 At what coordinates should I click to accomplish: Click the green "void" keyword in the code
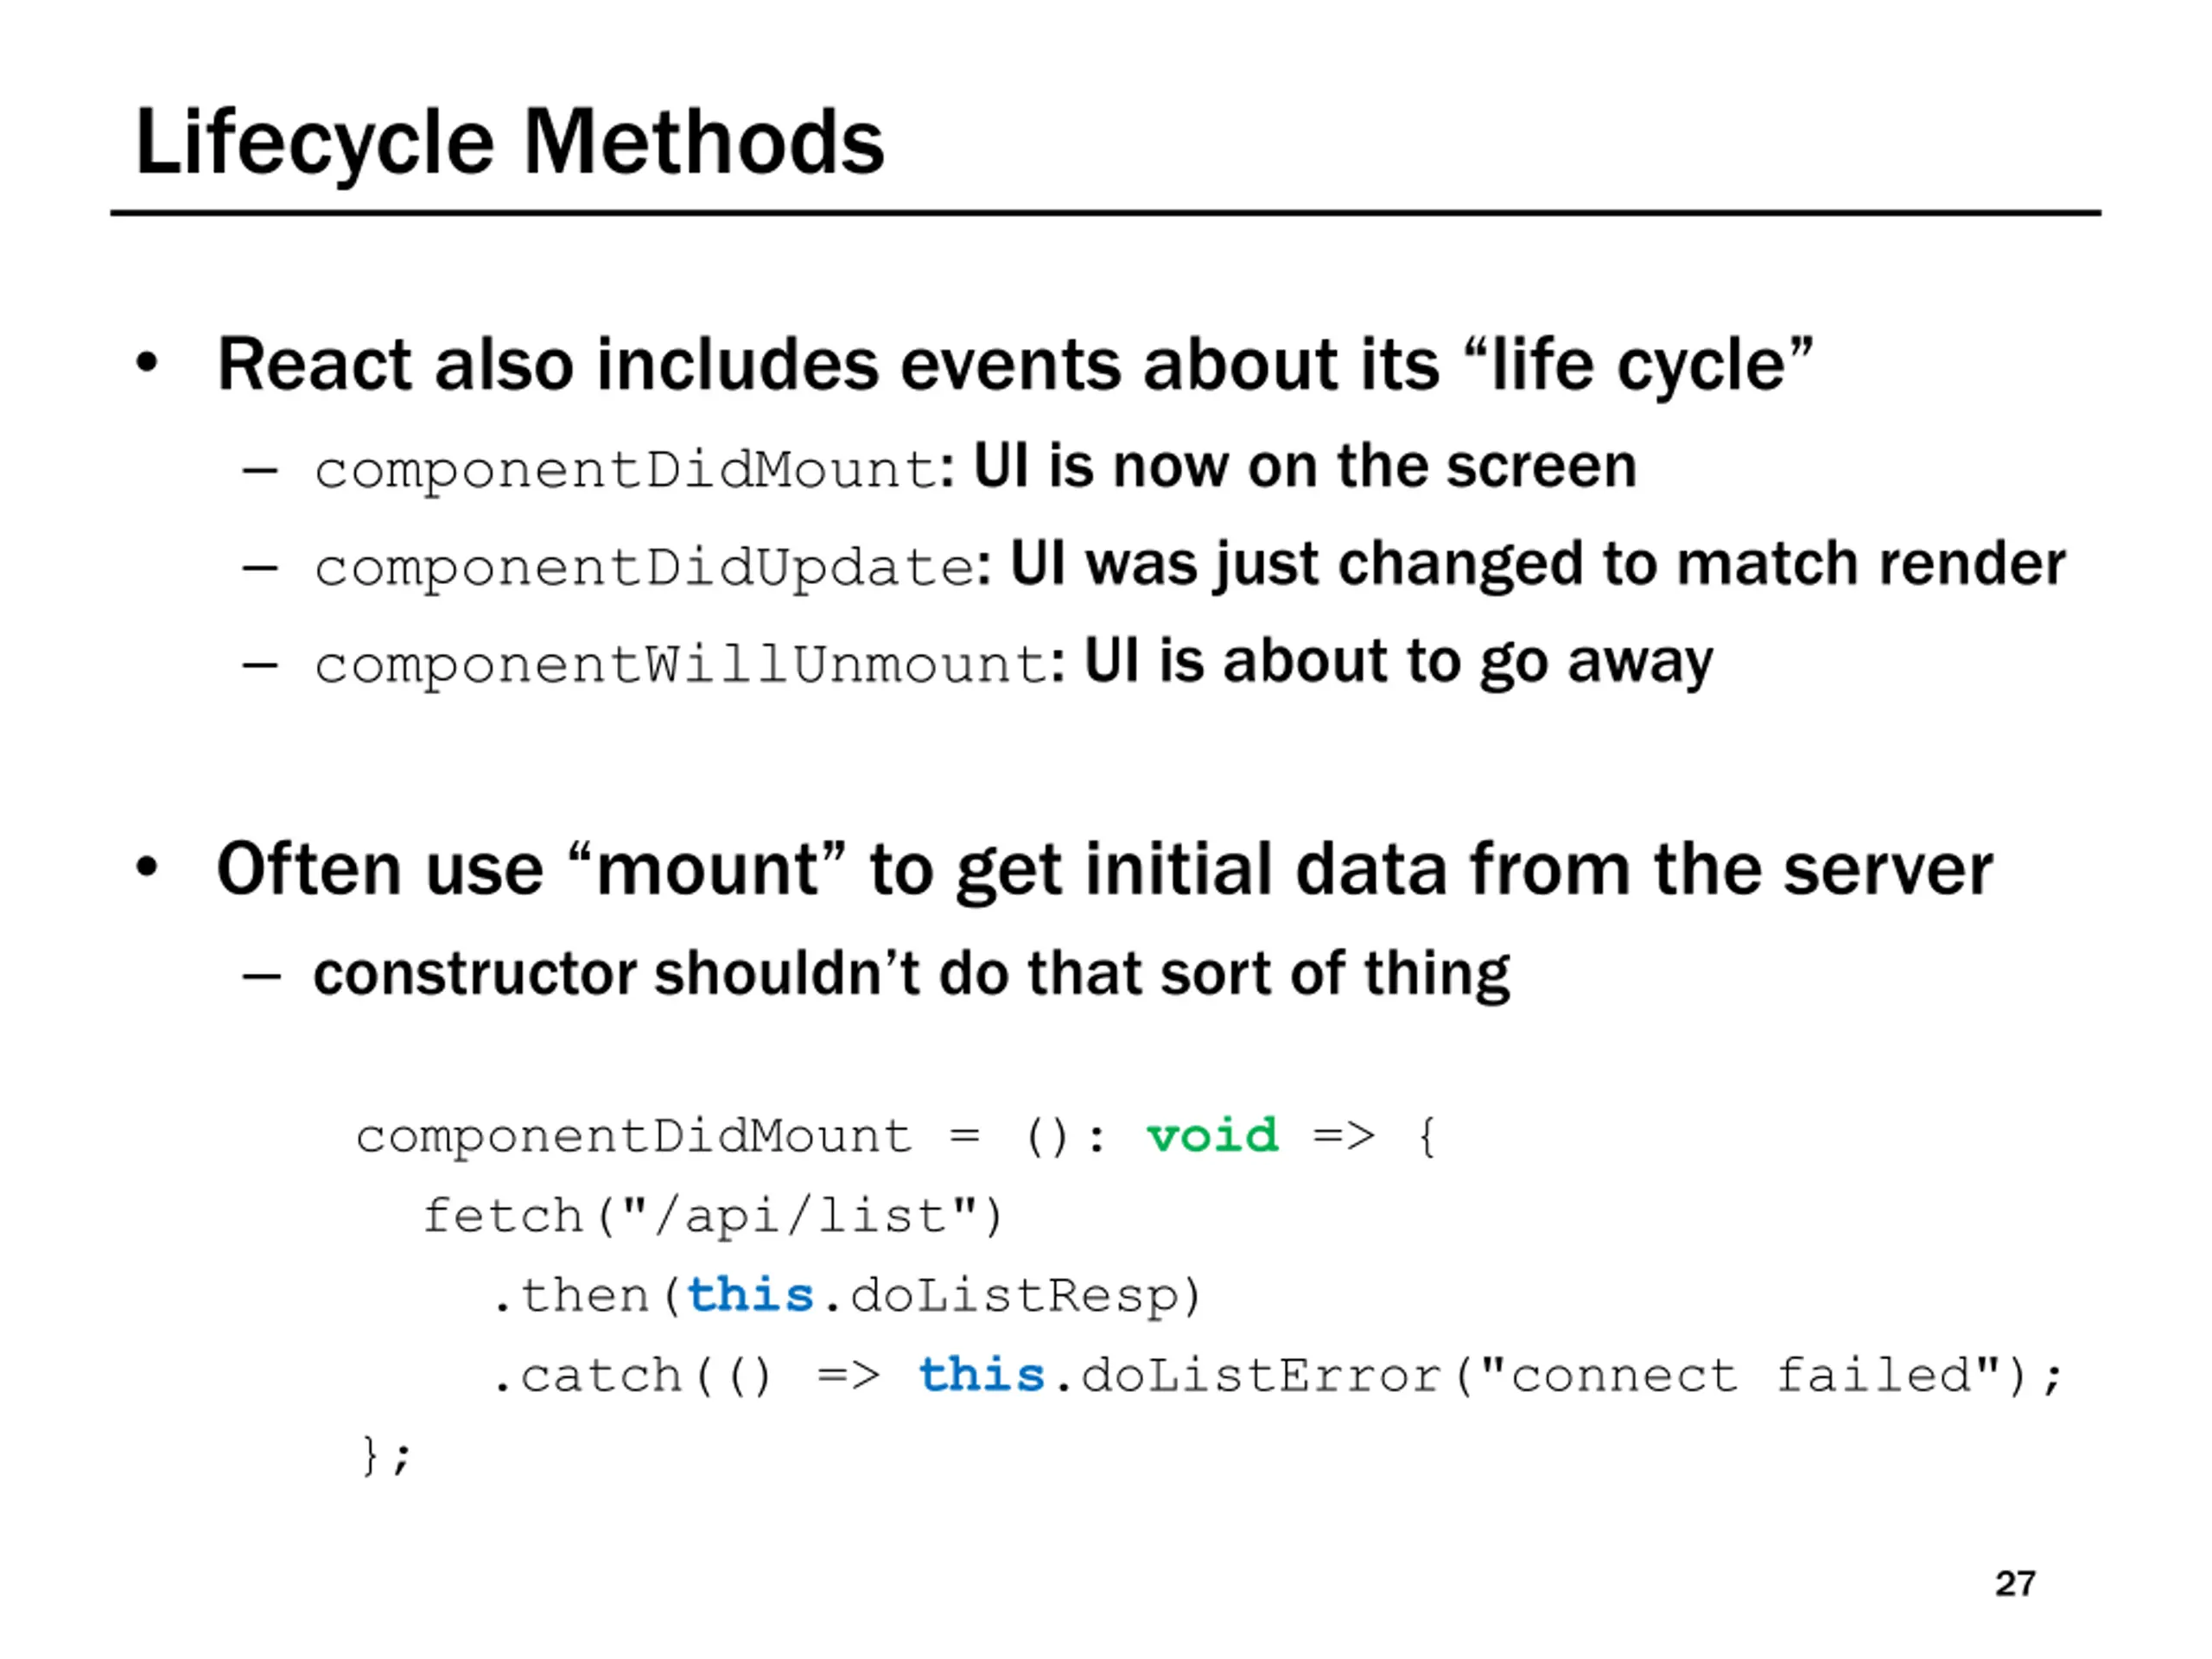tap(1212, 1136)
